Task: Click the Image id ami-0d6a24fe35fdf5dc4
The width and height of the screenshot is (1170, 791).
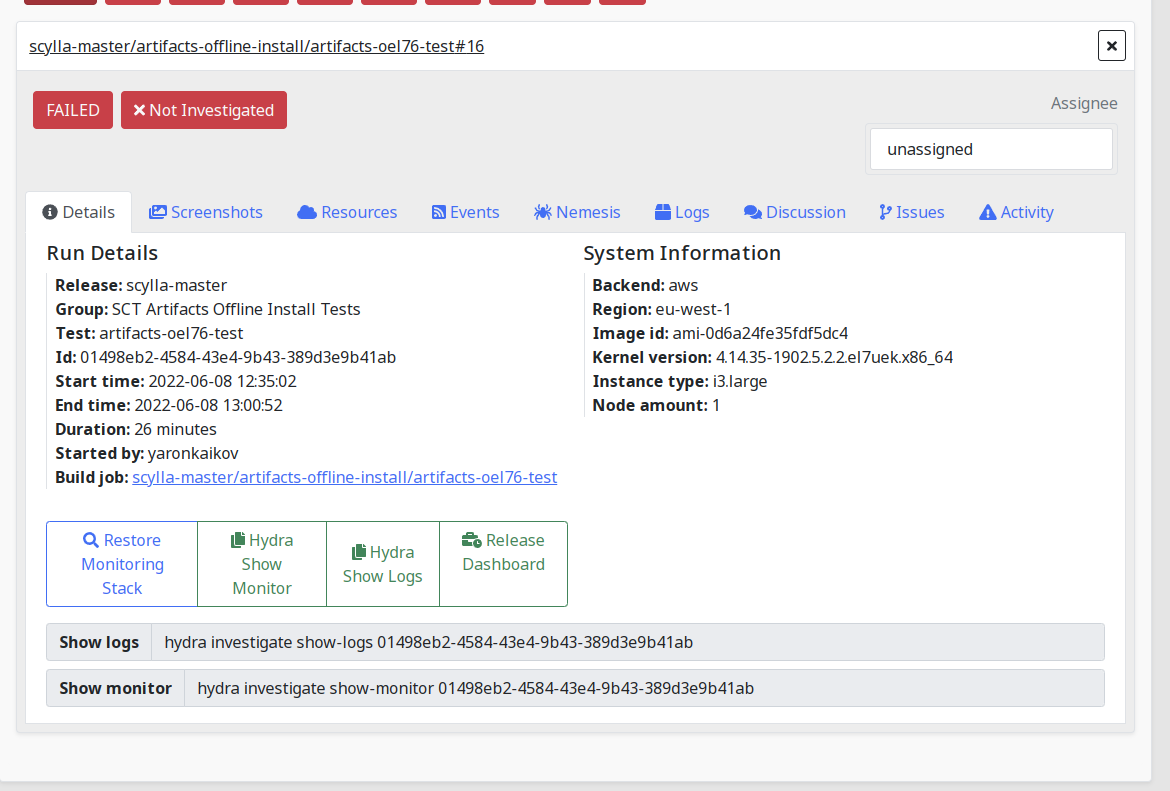Action: [x=760, y=333]
